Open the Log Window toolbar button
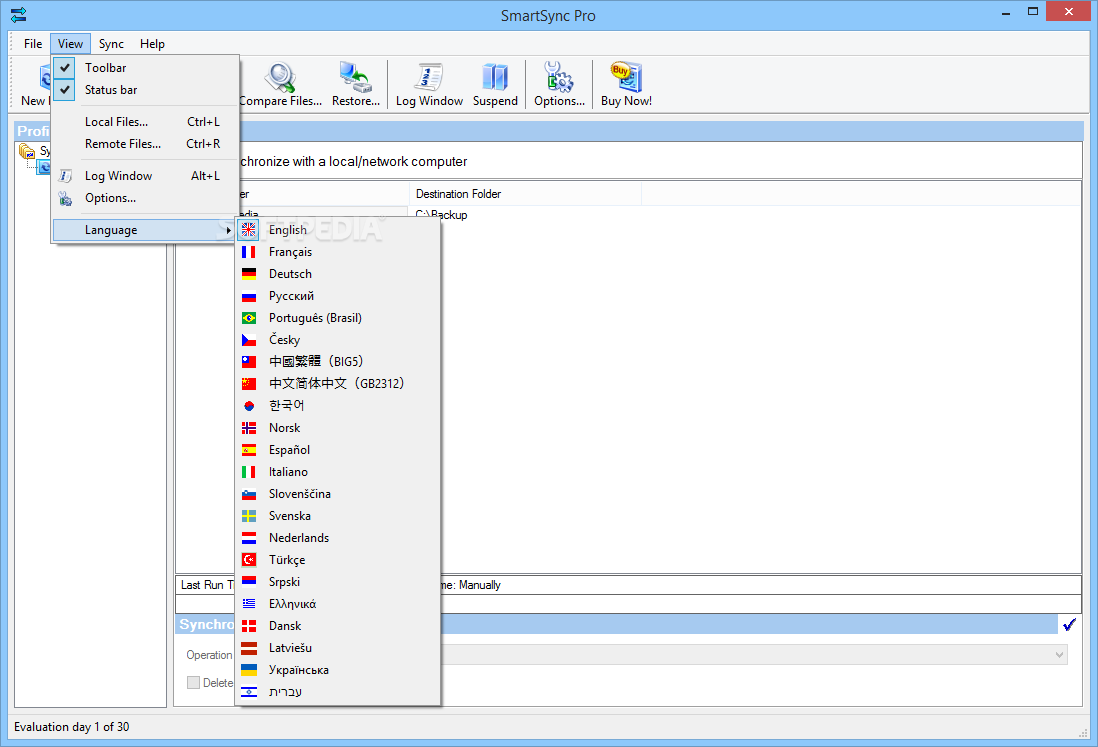Viewport: 1098px width, 747px height. 429,85
